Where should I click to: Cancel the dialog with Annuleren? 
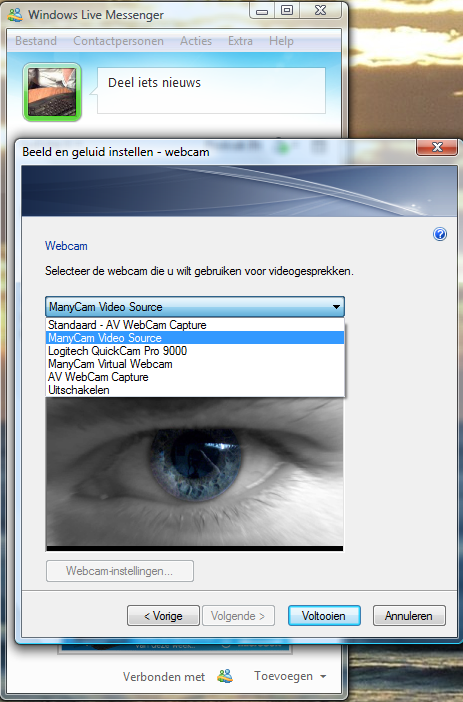(x=409, y=616)
